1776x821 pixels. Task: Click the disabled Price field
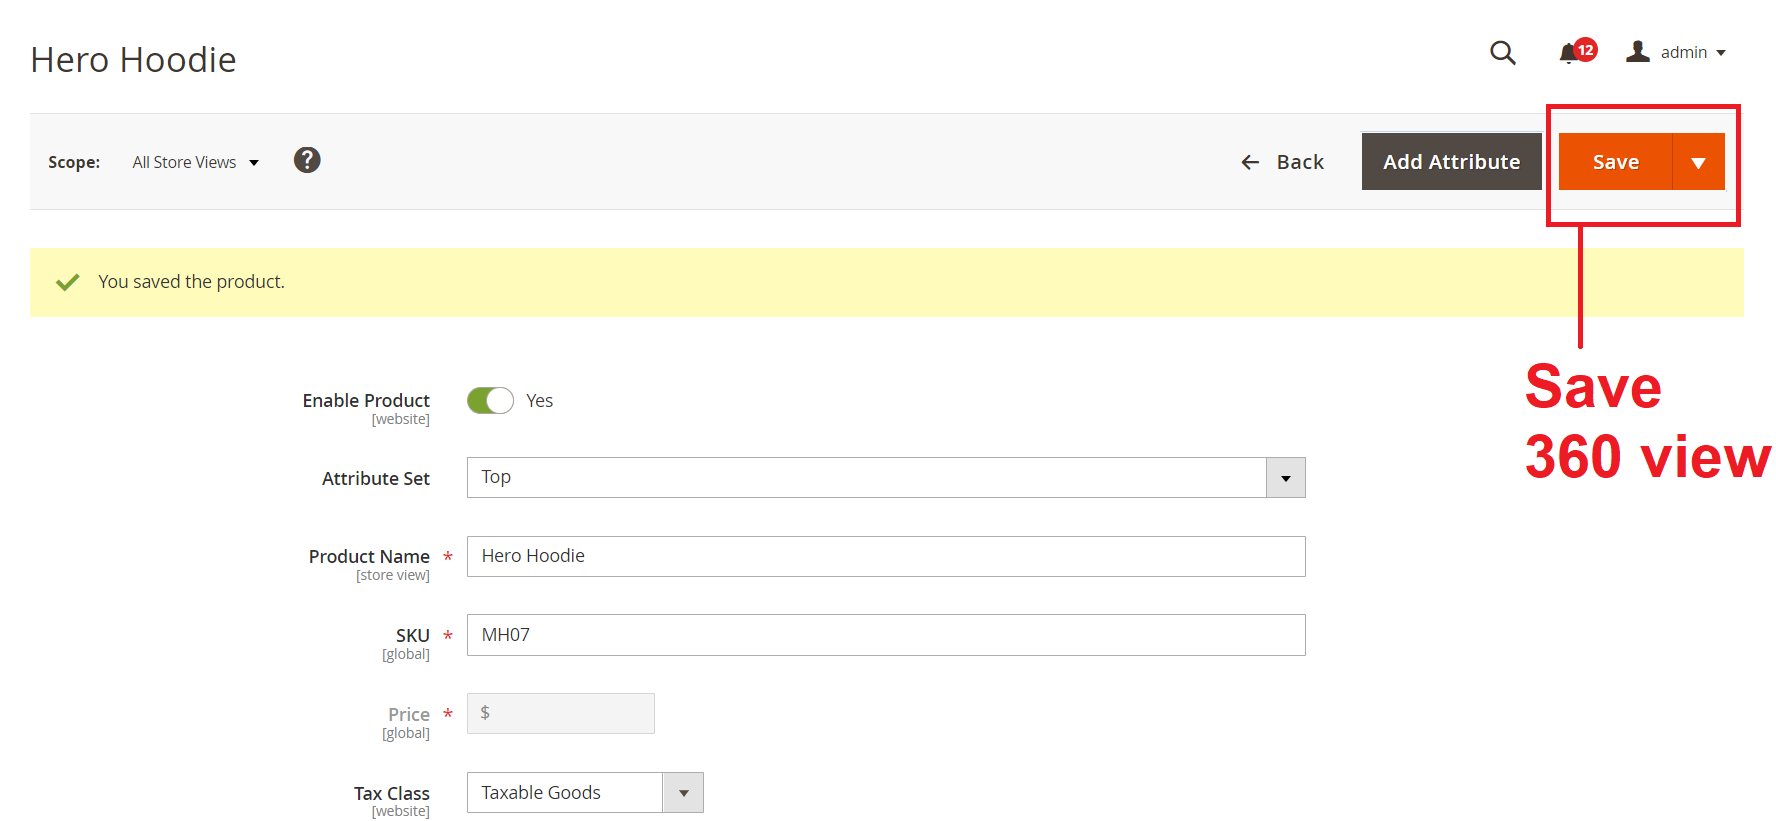[560, 714]
